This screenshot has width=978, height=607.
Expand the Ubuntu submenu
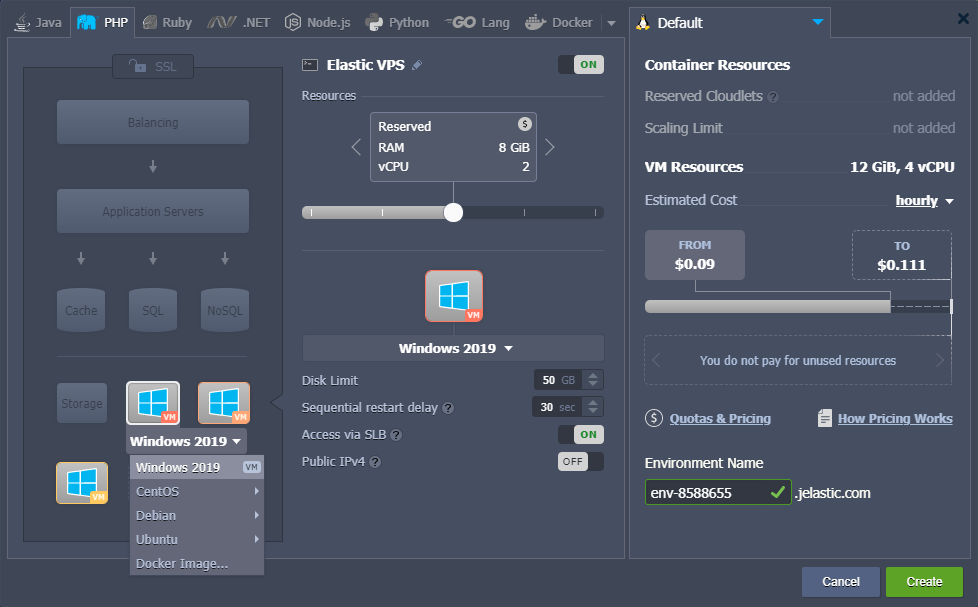coord(197,540)
